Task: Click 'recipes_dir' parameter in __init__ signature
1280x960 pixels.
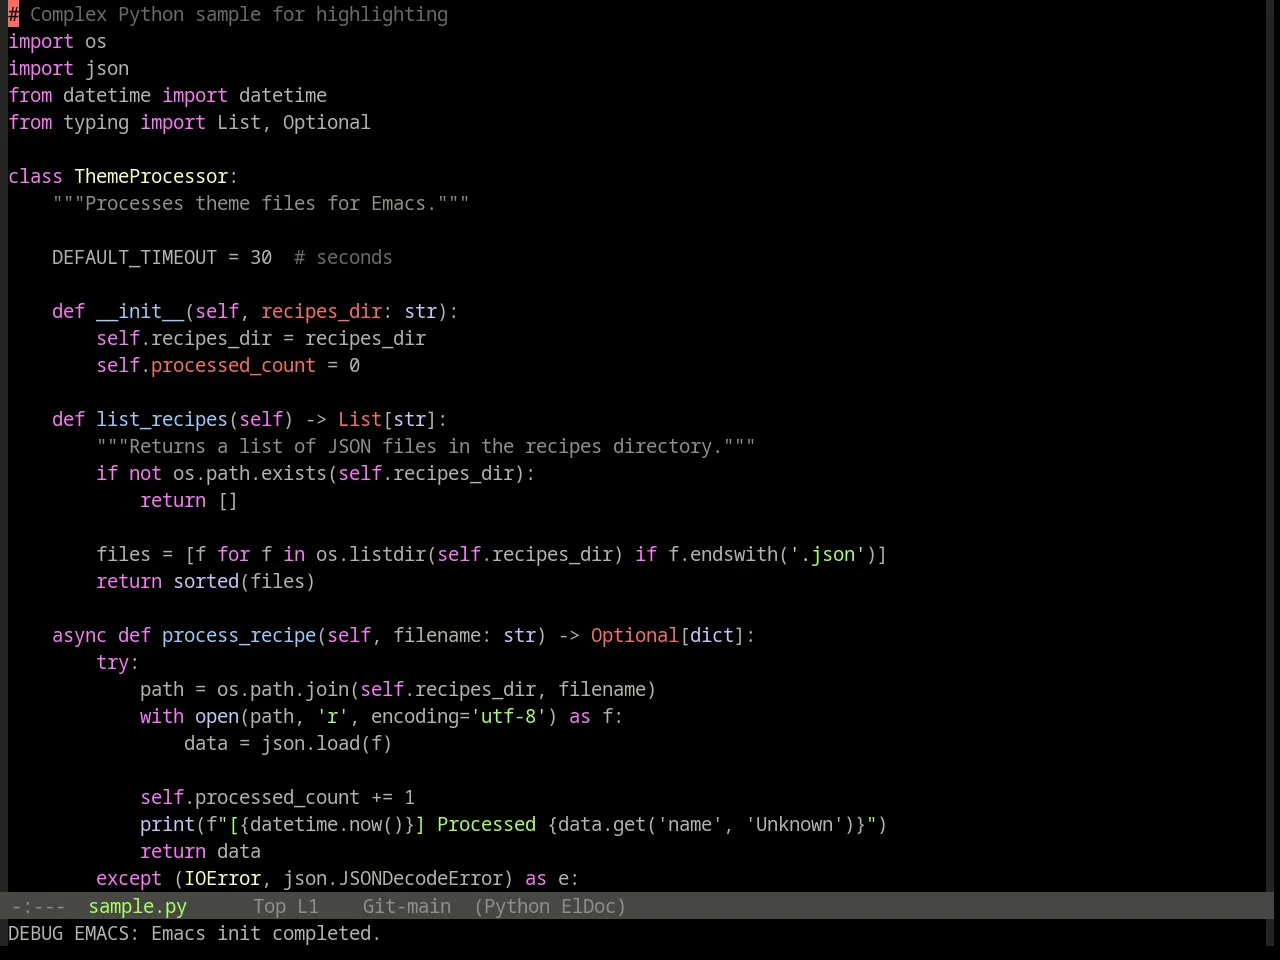Action: [321, 311]
